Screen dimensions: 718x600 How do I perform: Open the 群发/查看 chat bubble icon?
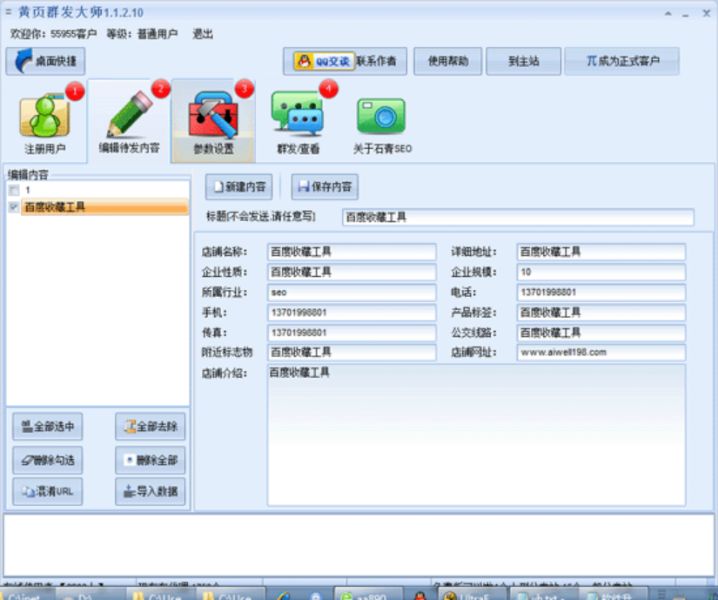coord(298,118)
